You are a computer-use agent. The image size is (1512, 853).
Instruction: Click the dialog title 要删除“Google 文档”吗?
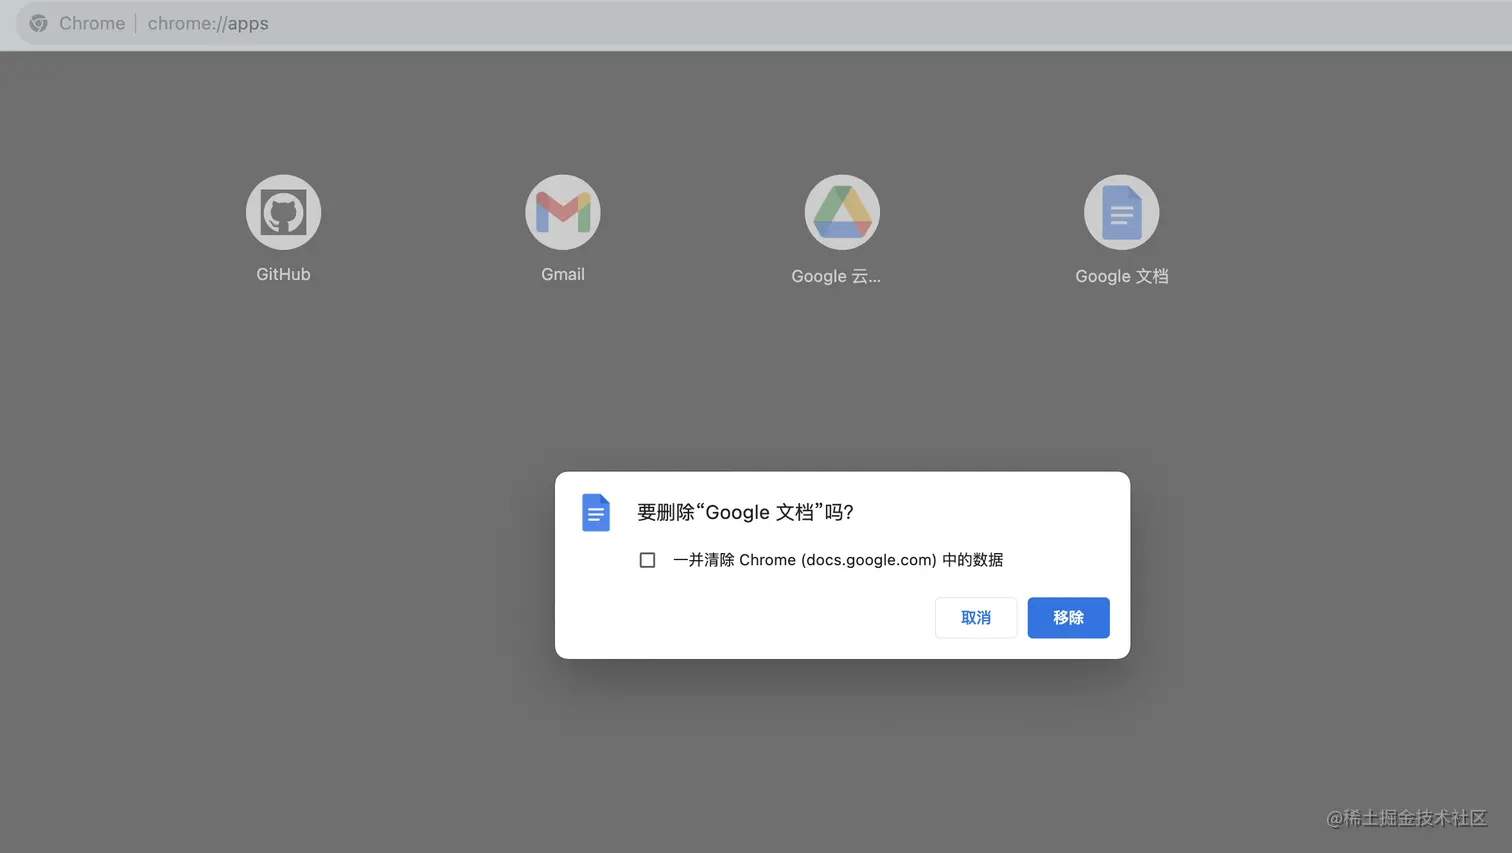pos(745,512)
